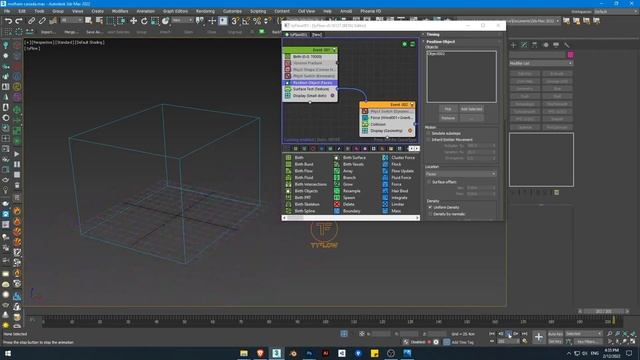Click the Remove button under Objects
Viewport: 640px width, 360px height.
coord(448,118)
